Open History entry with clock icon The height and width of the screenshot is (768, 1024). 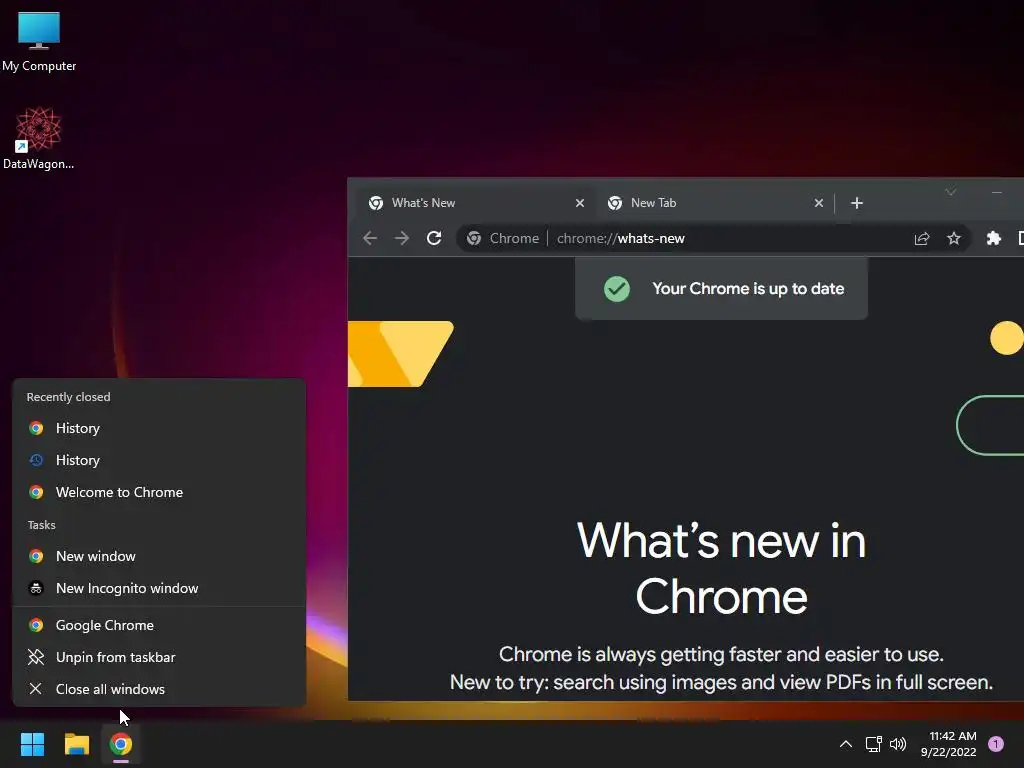pos(158,460)
